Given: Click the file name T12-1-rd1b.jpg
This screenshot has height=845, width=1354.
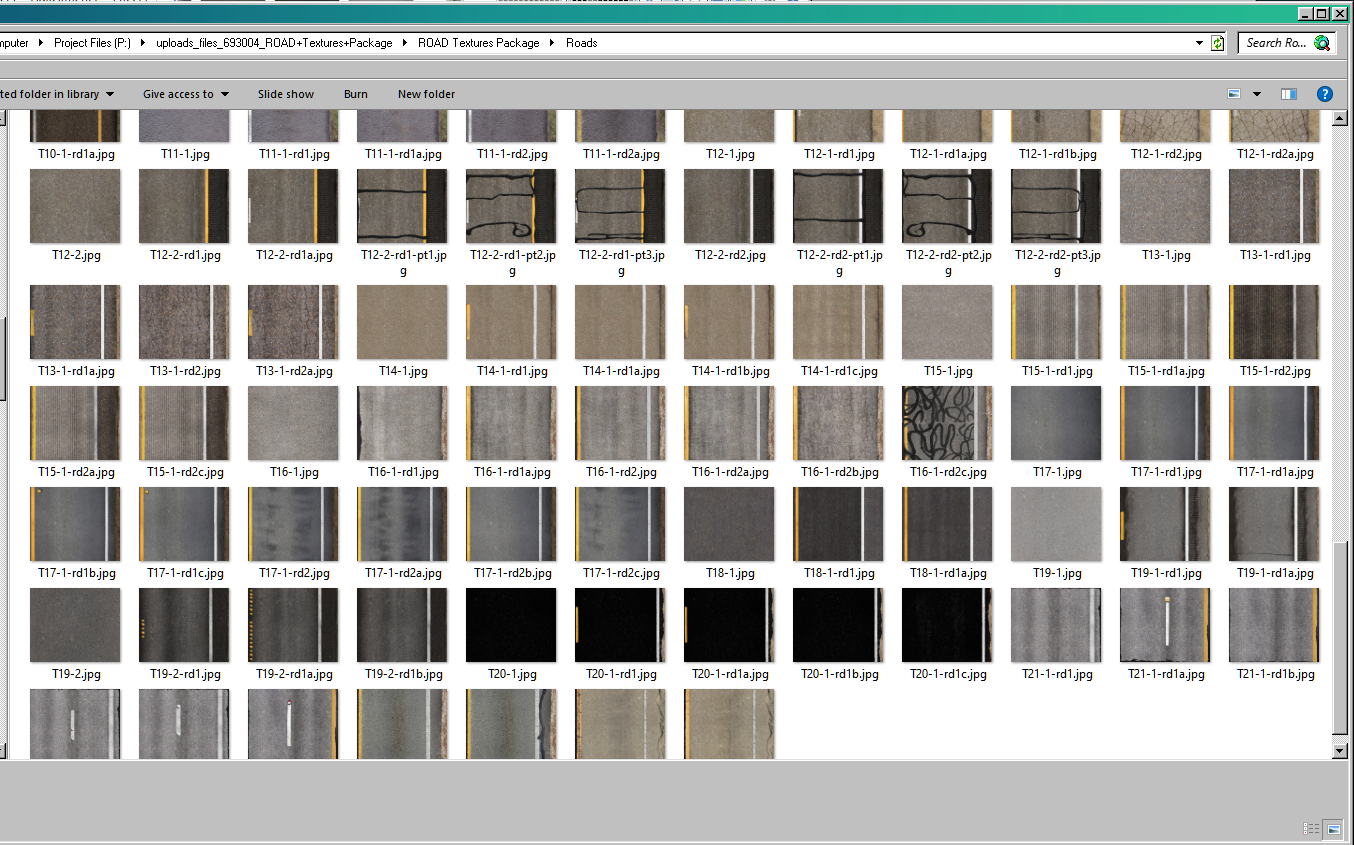Looking at the screenshot, I should point(1057,155).
